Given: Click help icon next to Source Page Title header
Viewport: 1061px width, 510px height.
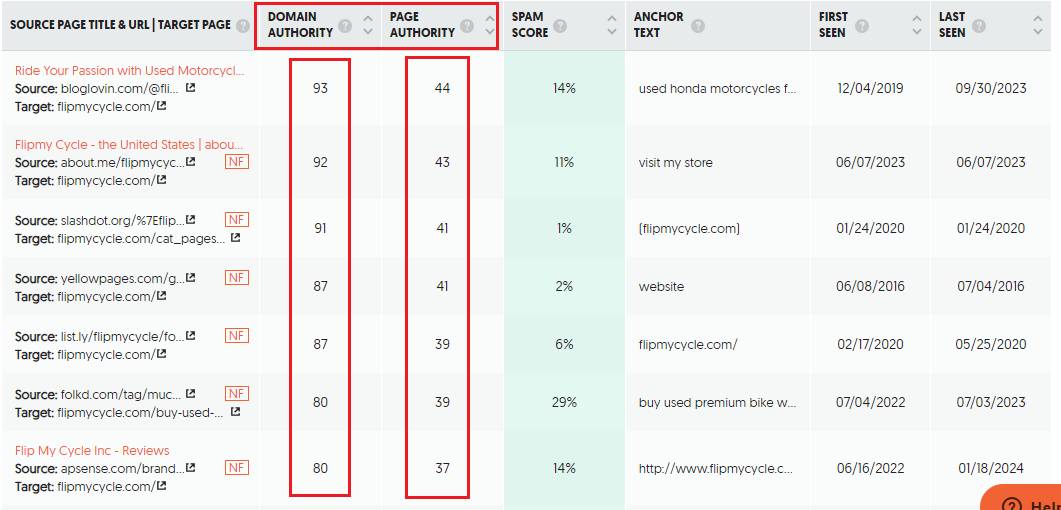Looking at the screenshot, I should [243, 25].
